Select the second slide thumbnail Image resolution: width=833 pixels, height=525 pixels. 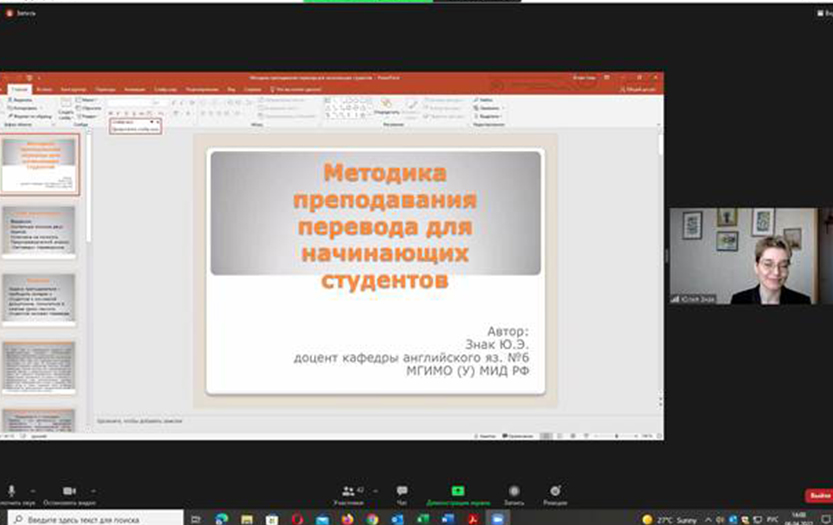click(39, 233)
